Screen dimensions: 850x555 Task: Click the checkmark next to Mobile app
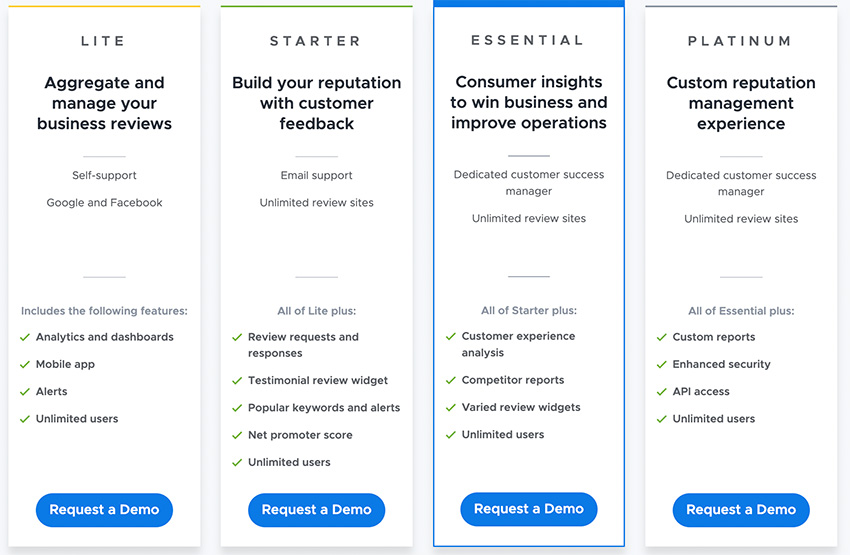24,364
